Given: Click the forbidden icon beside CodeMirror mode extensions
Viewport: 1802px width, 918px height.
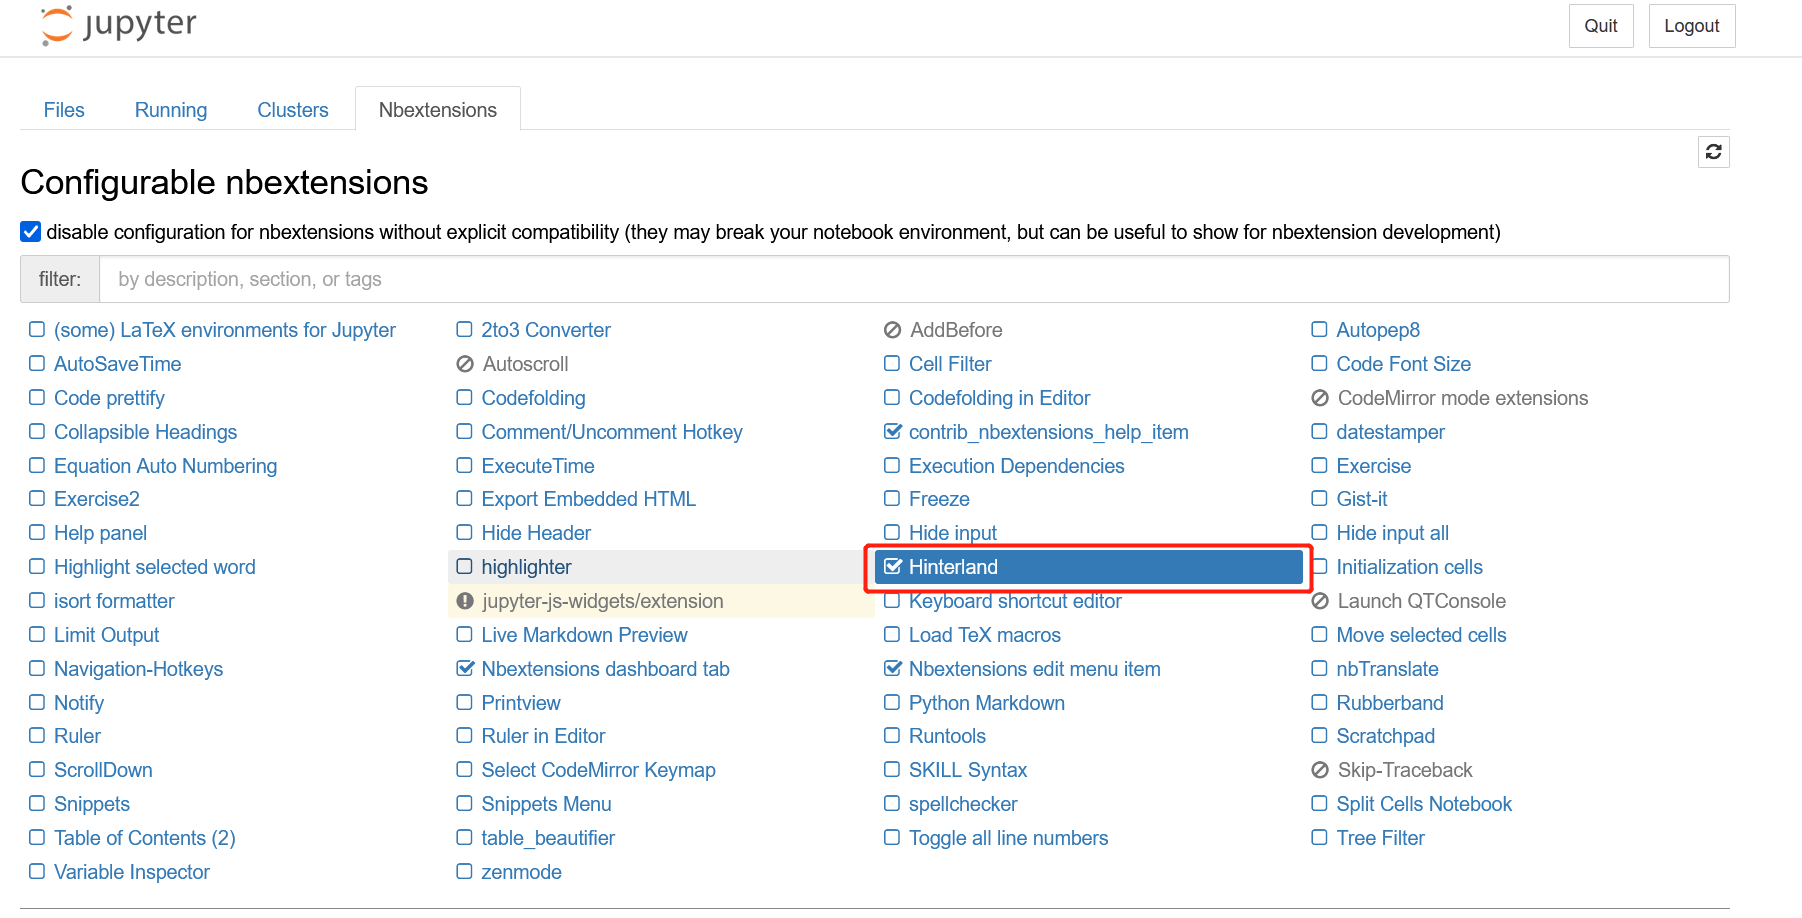Looking at the screenshot, I should click(1320, 398).
